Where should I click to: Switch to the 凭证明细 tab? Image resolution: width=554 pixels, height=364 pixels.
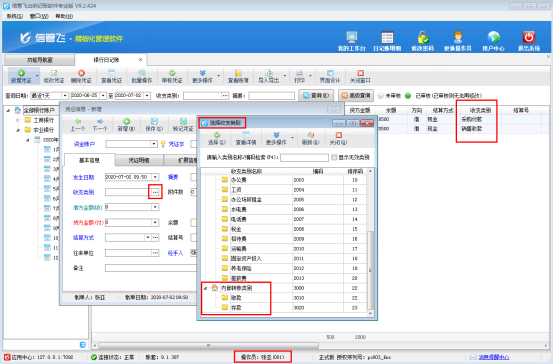[139, 160]
